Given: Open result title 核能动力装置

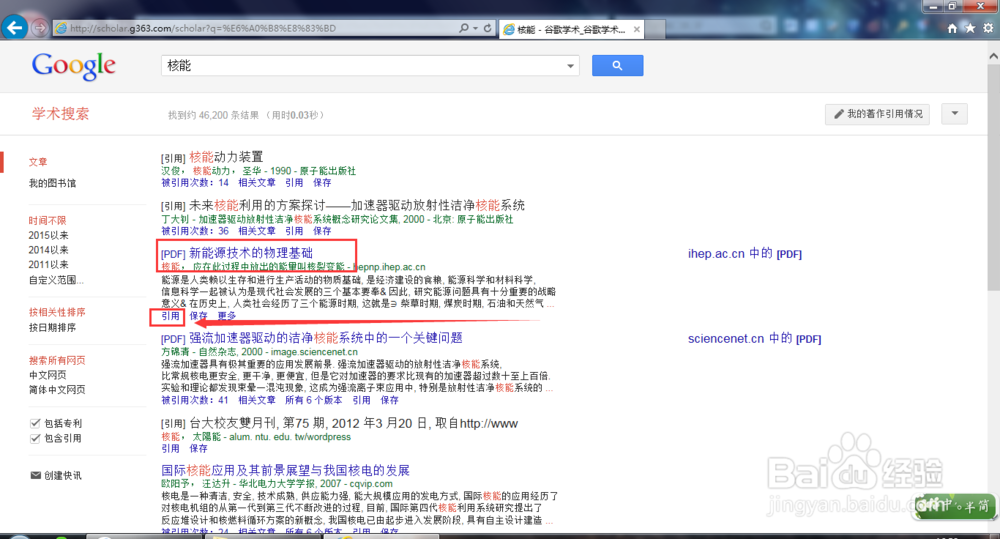Looking at the screenshot, I should point(226,157).
